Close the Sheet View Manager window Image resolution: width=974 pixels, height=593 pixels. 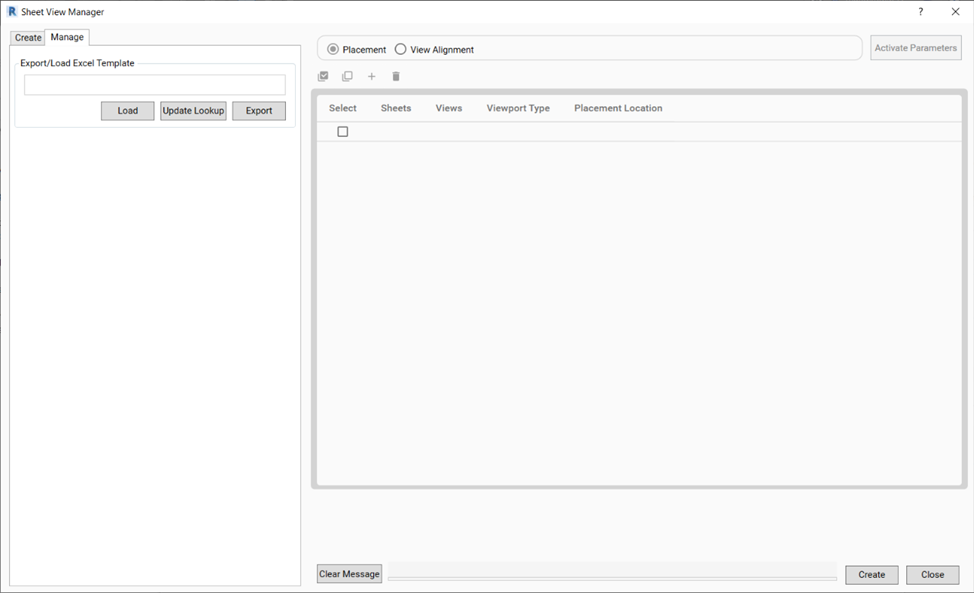pos(955,12)
